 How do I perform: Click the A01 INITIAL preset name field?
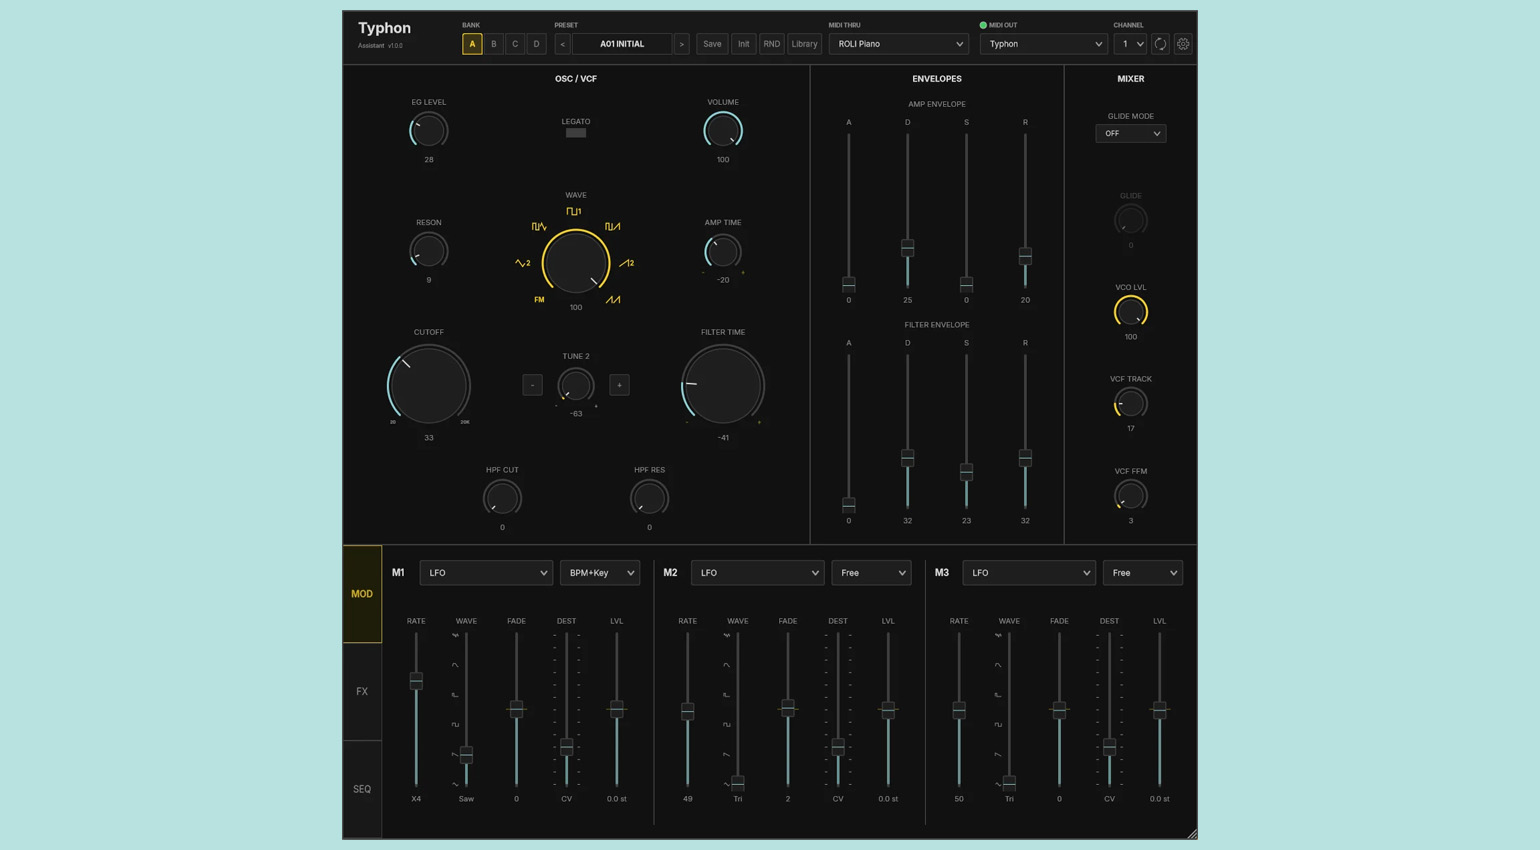click(x=622, y=44)
